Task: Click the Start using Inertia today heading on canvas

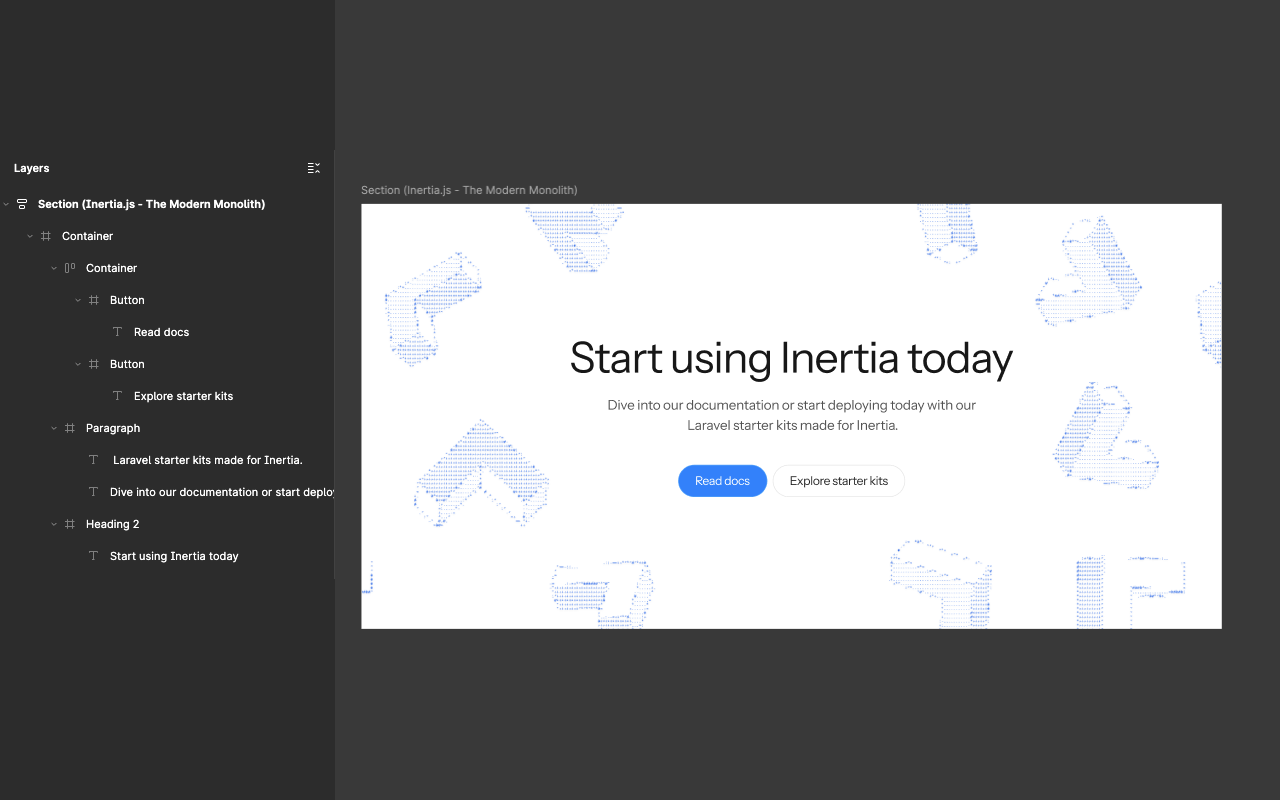Action: point(791,358)
